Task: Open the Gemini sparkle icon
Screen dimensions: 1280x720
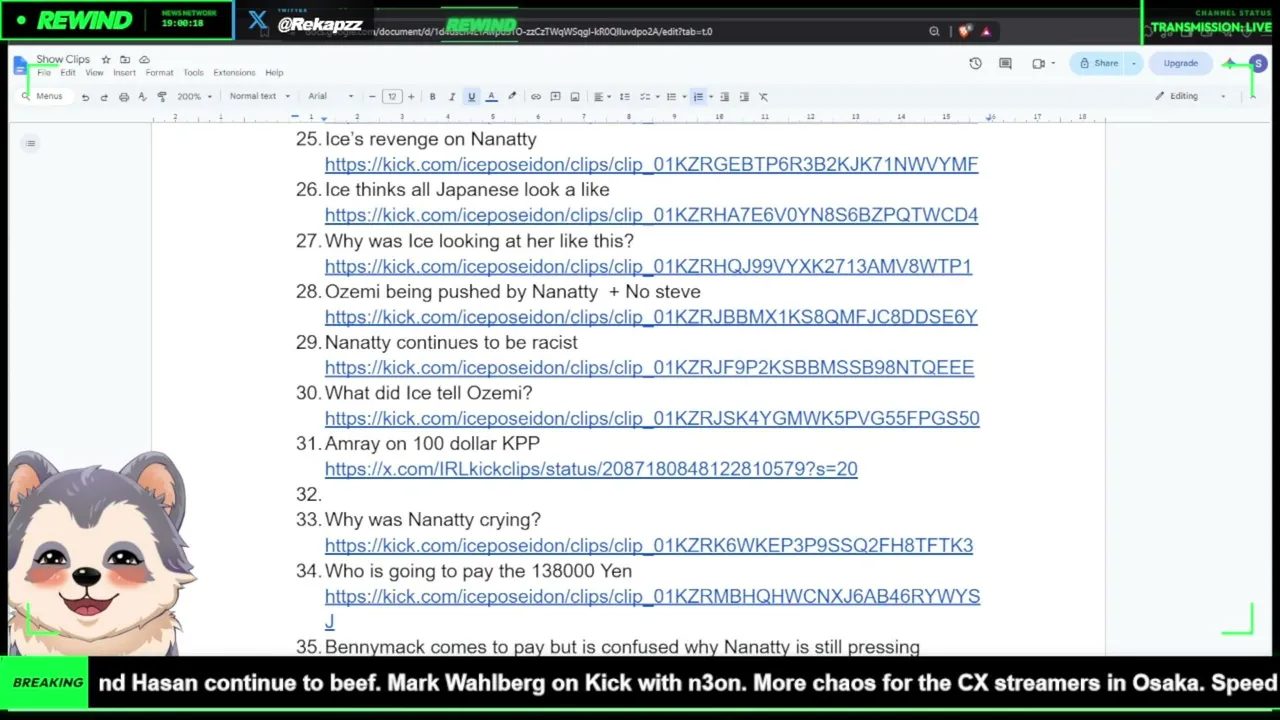Action: (x=1230, y=64)
